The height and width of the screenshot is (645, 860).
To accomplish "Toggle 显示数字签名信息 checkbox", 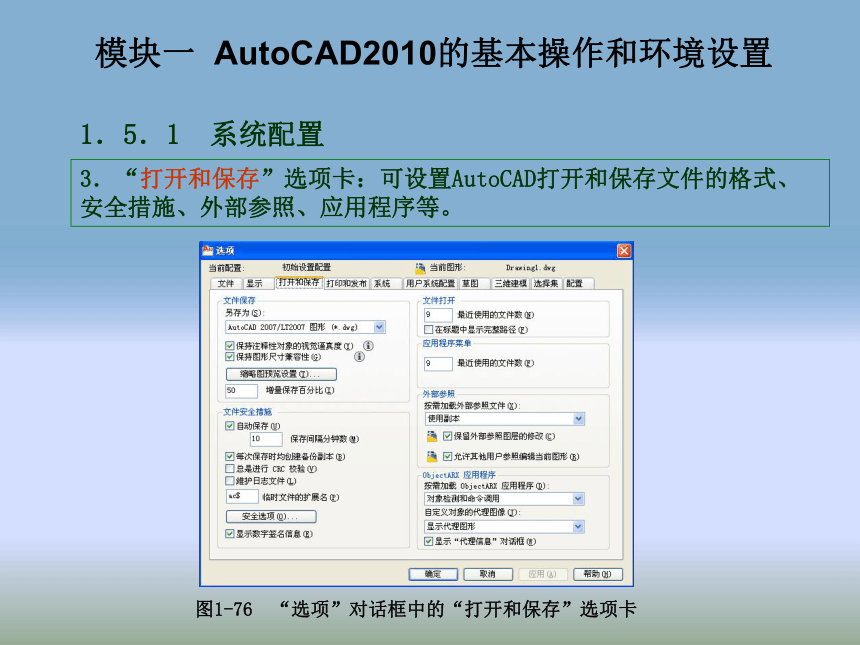I will (x=230, y=533).
